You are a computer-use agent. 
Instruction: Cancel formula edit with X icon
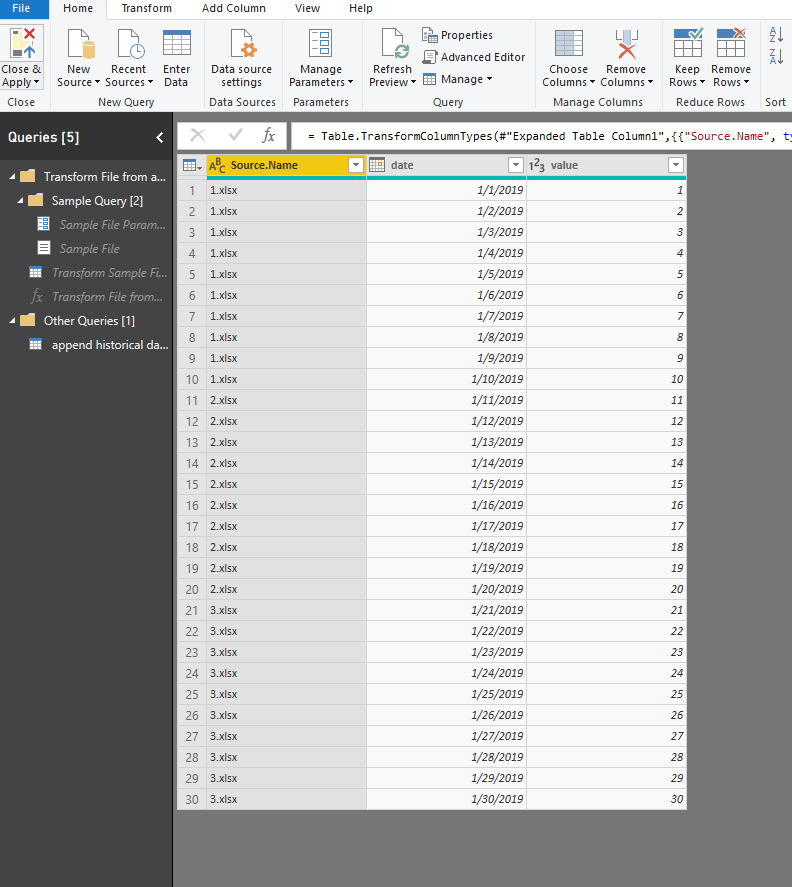(x=197, y=135)
